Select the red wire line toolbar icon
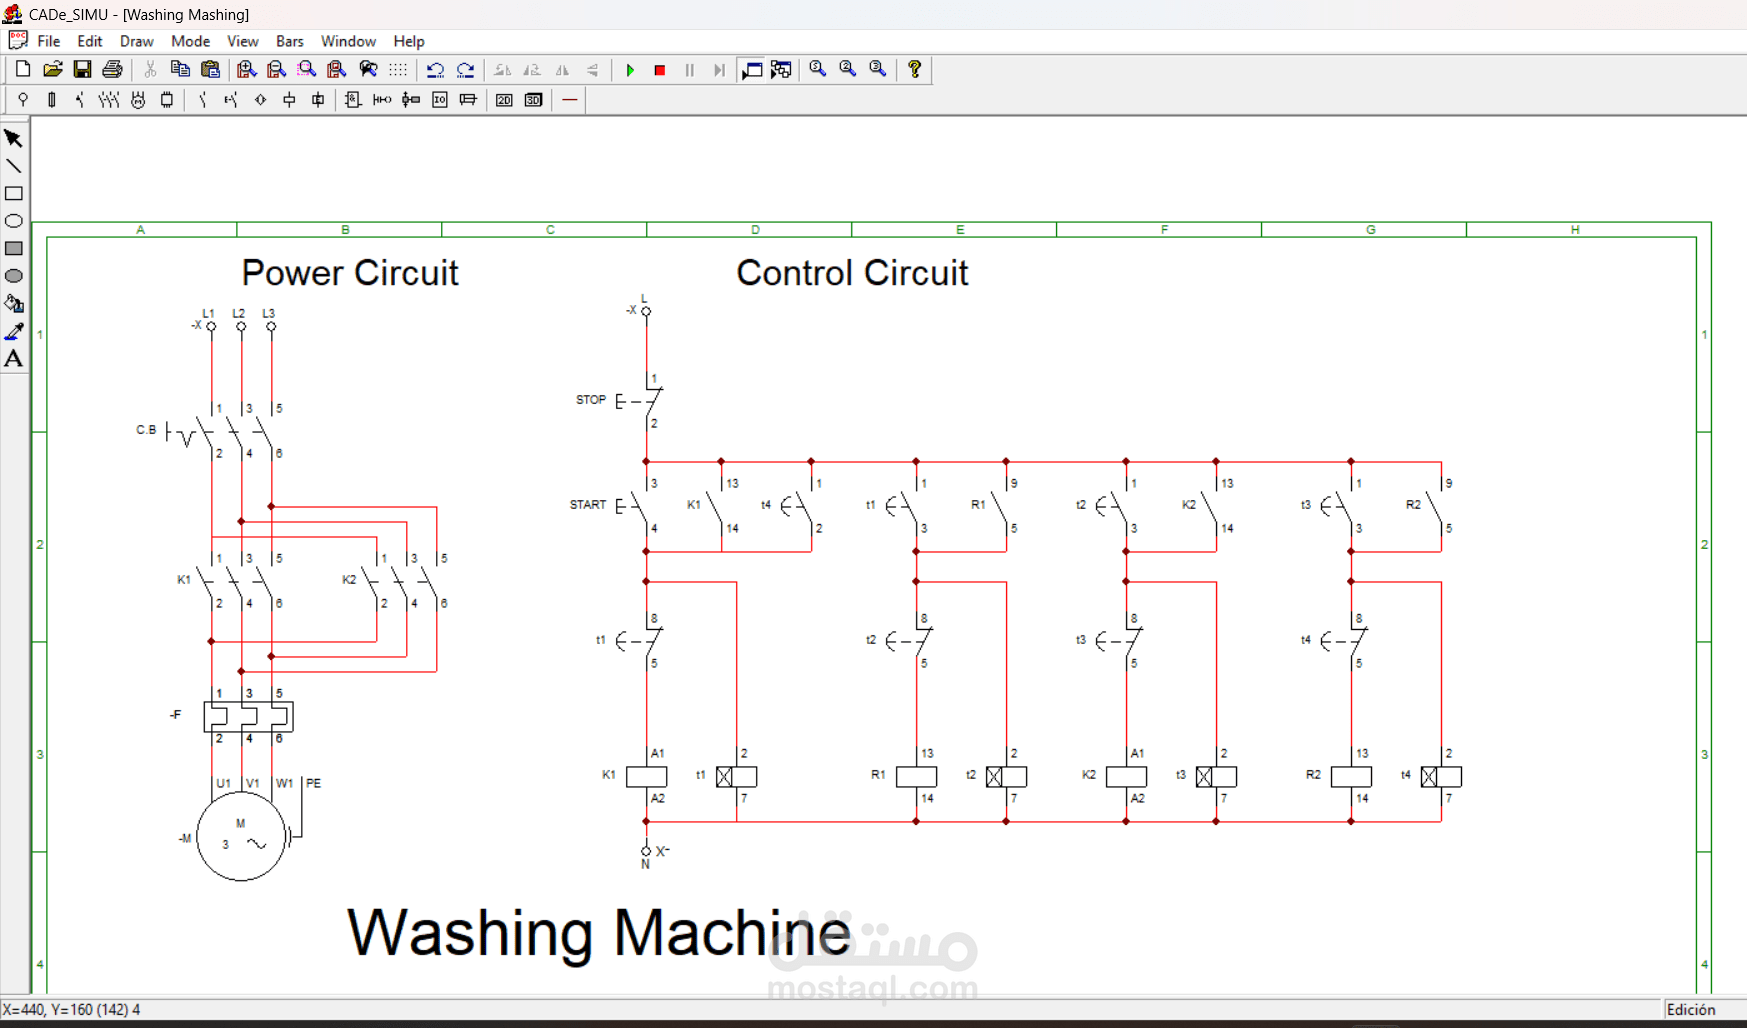 pyautogui.click(x=570, y=100)
